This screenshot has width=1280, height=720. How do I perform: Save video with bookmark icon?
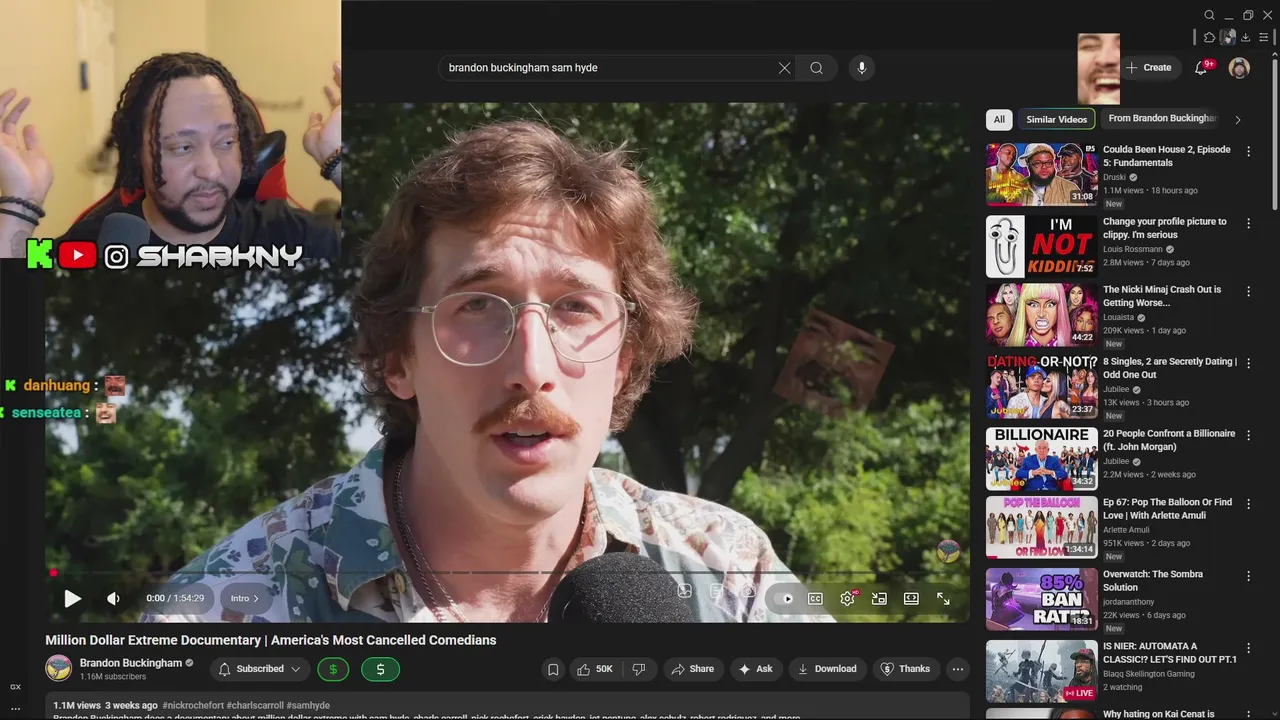[552, 669]
